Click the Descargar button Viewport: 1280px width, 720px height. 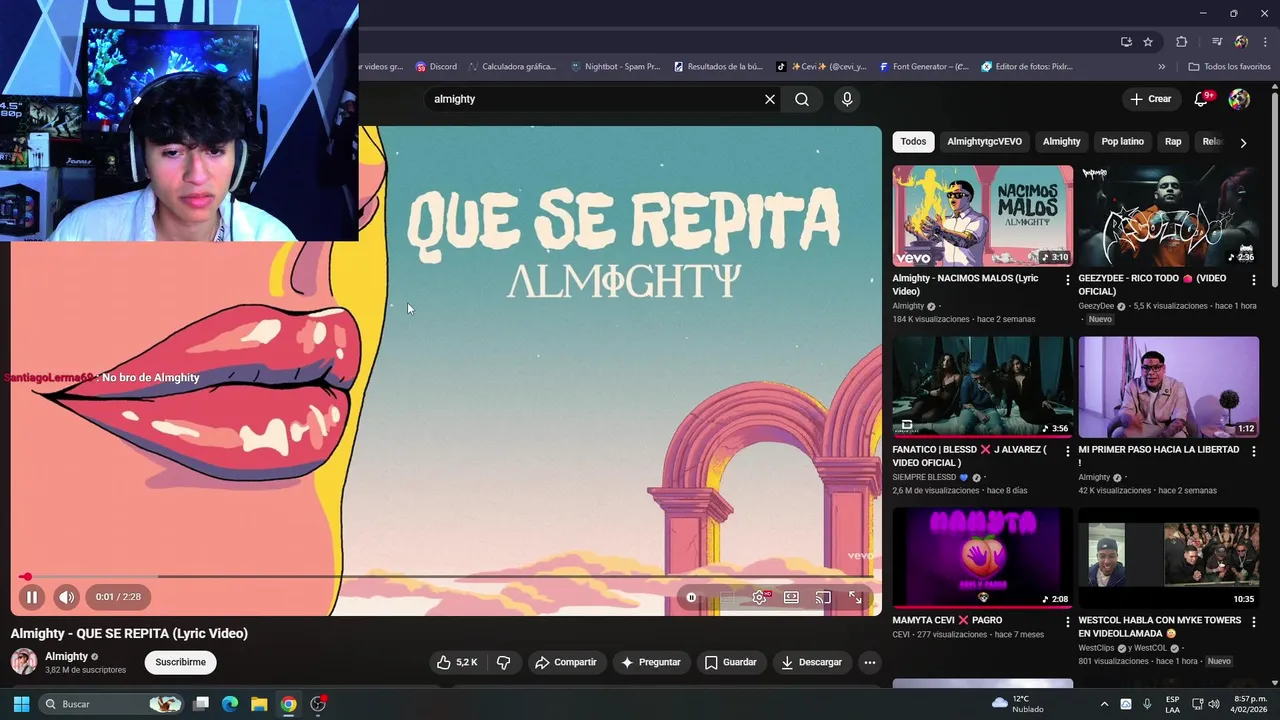point(811,662)
